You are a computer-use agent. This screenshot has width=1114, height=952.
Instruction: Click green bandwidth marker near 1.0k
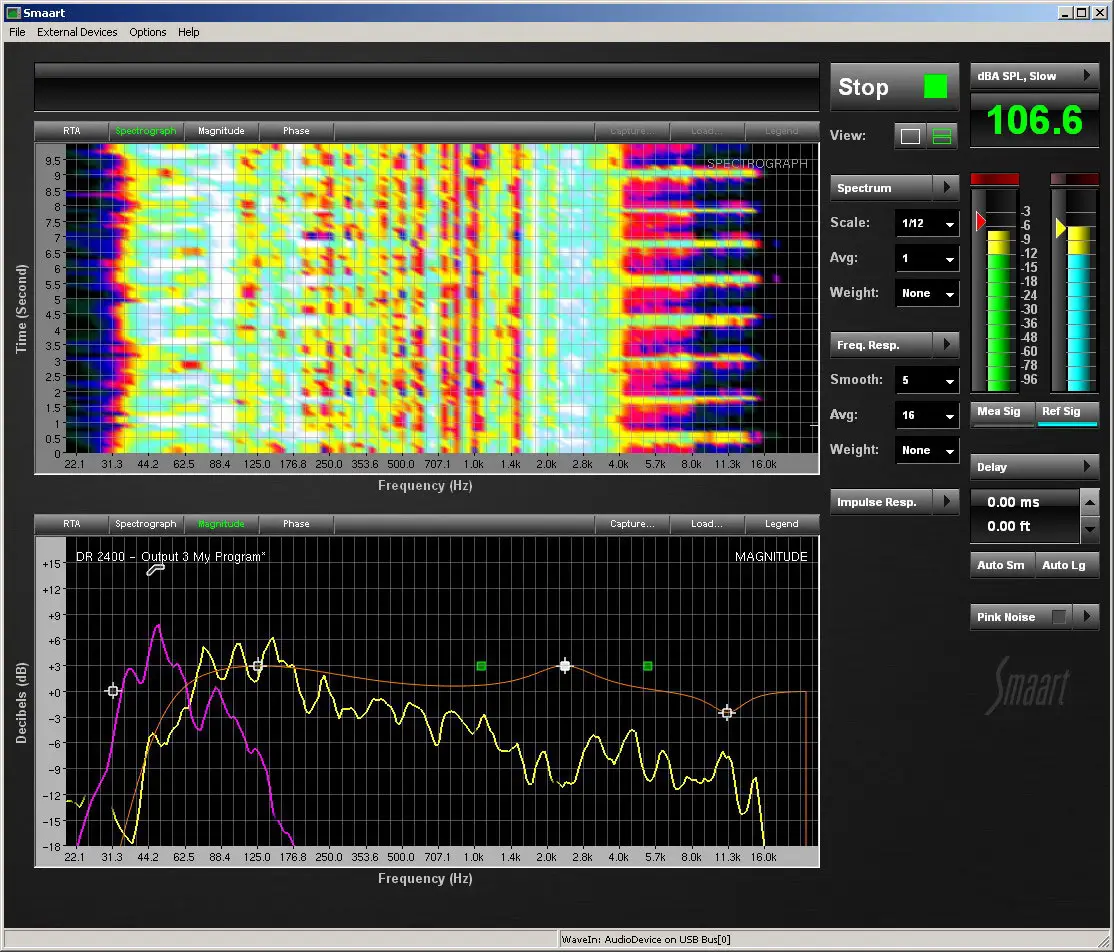coord(481,666)
